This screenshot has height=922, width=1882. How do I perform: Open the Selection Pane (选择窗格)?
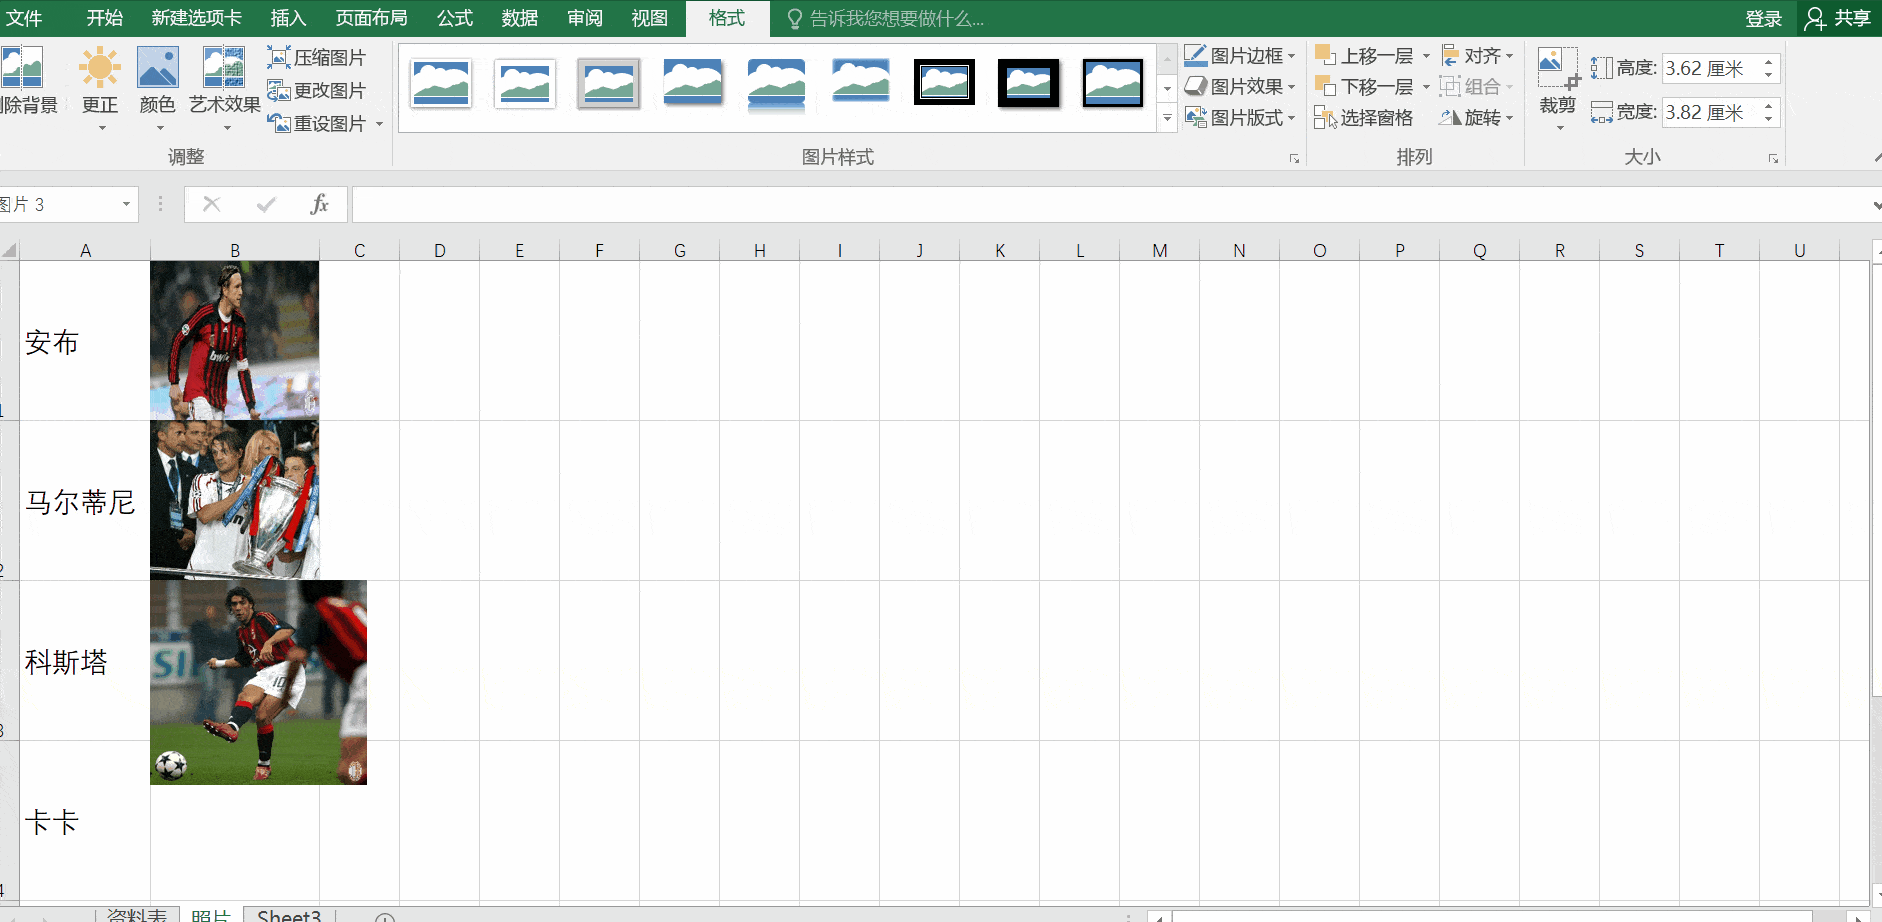tap(1364, 118)
